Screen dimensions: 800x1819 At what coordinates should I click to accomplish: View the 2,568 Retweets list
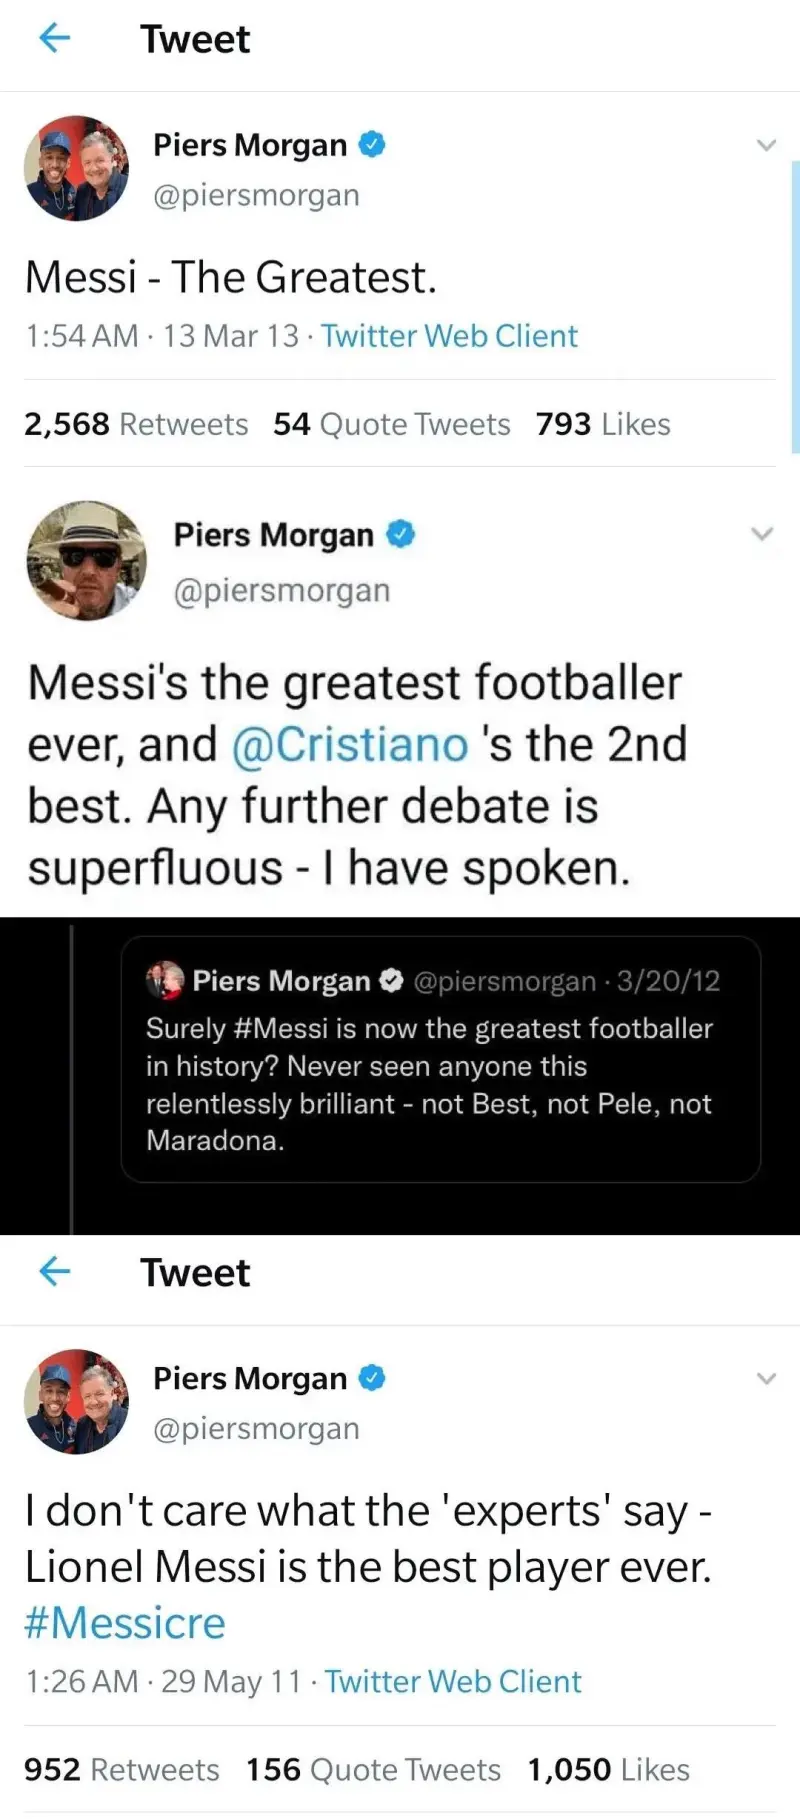pos(136,424)
